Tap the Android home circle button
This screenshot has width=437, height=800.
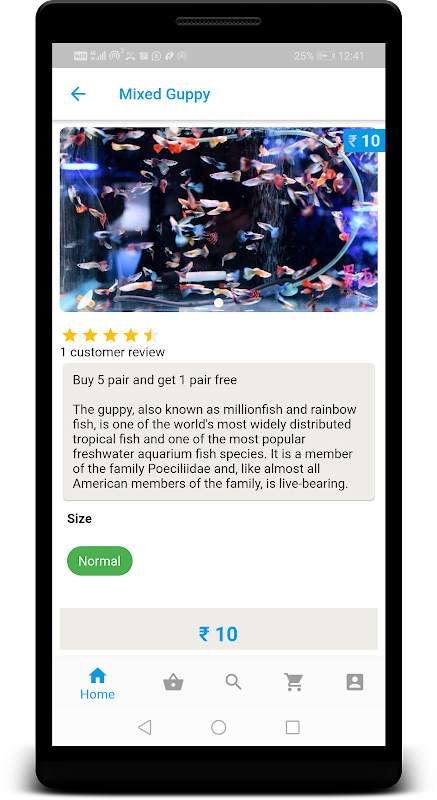click(219, 727)
